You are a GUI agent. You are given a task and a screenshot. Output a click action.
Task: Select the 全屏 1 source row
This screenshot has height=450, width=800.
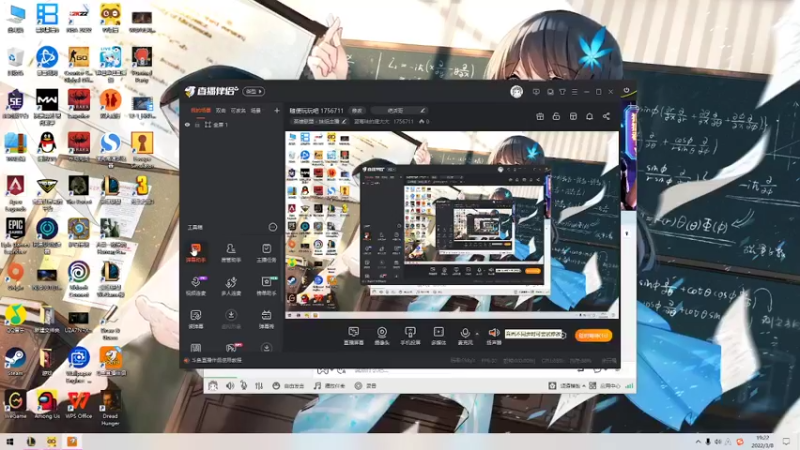[232, 124]
